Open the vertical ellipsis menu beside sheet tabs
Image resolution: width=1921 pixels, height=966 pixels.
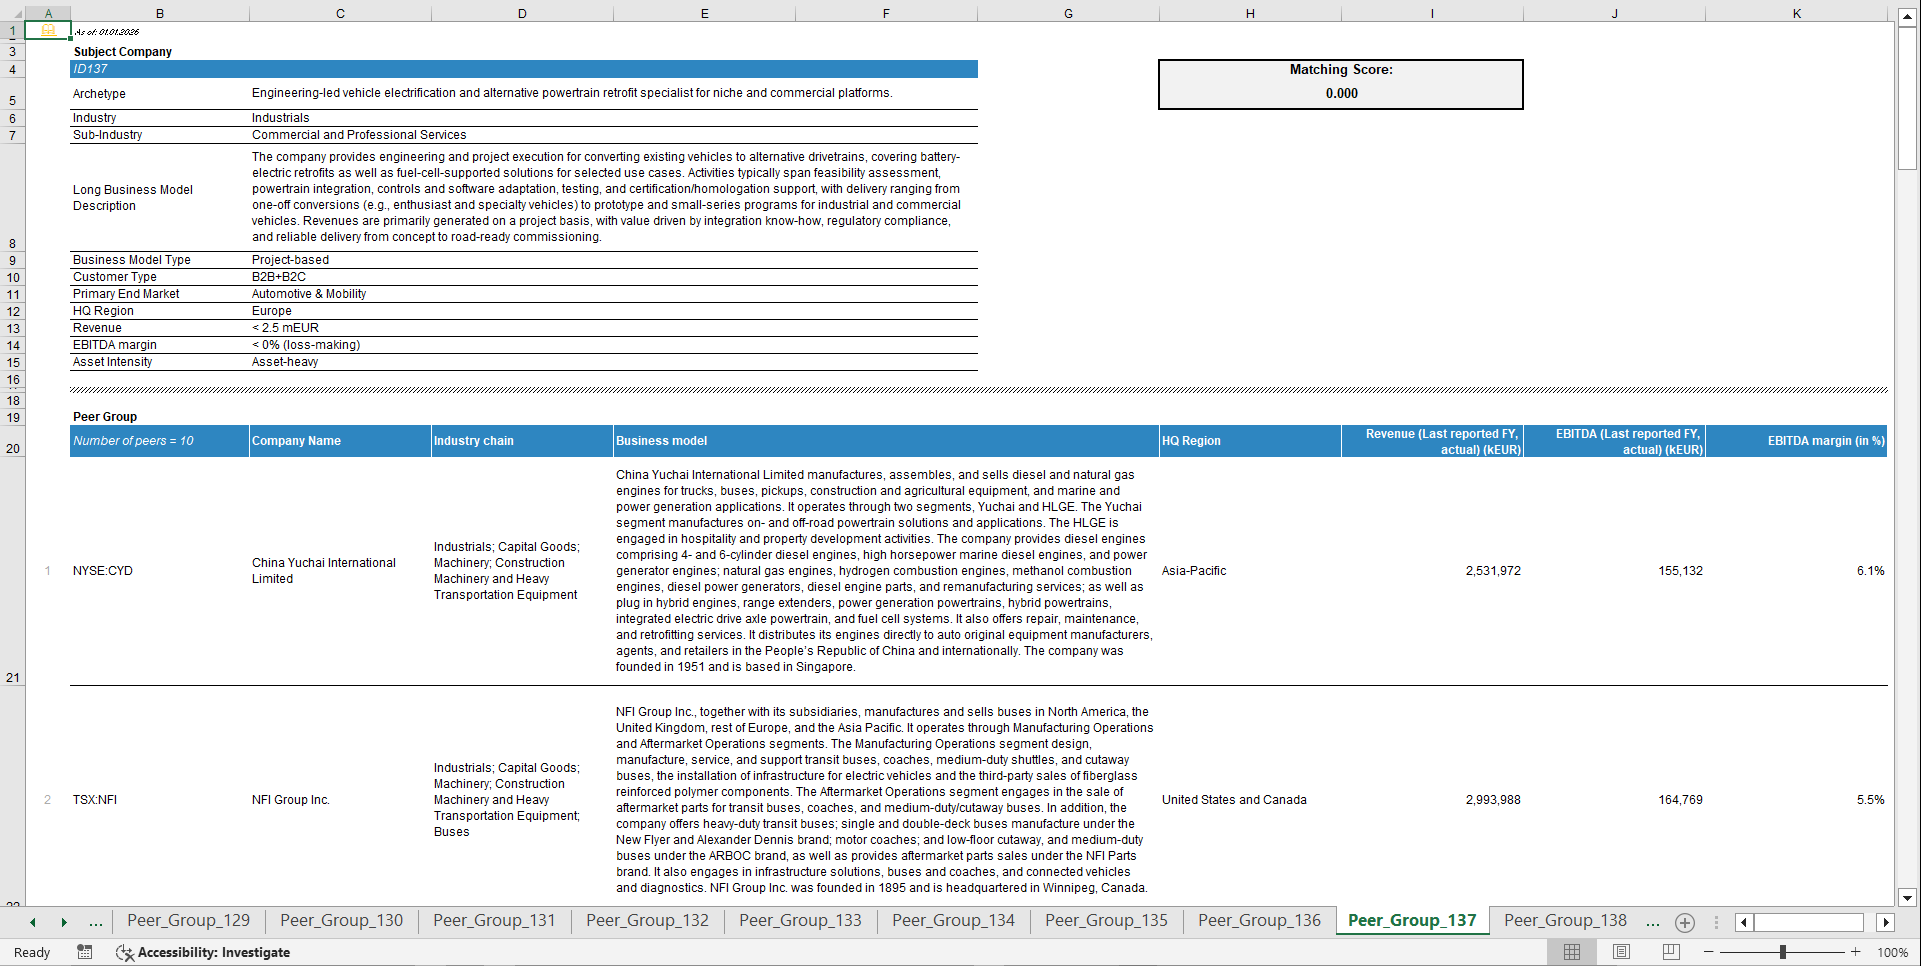tap(1717, 922)
